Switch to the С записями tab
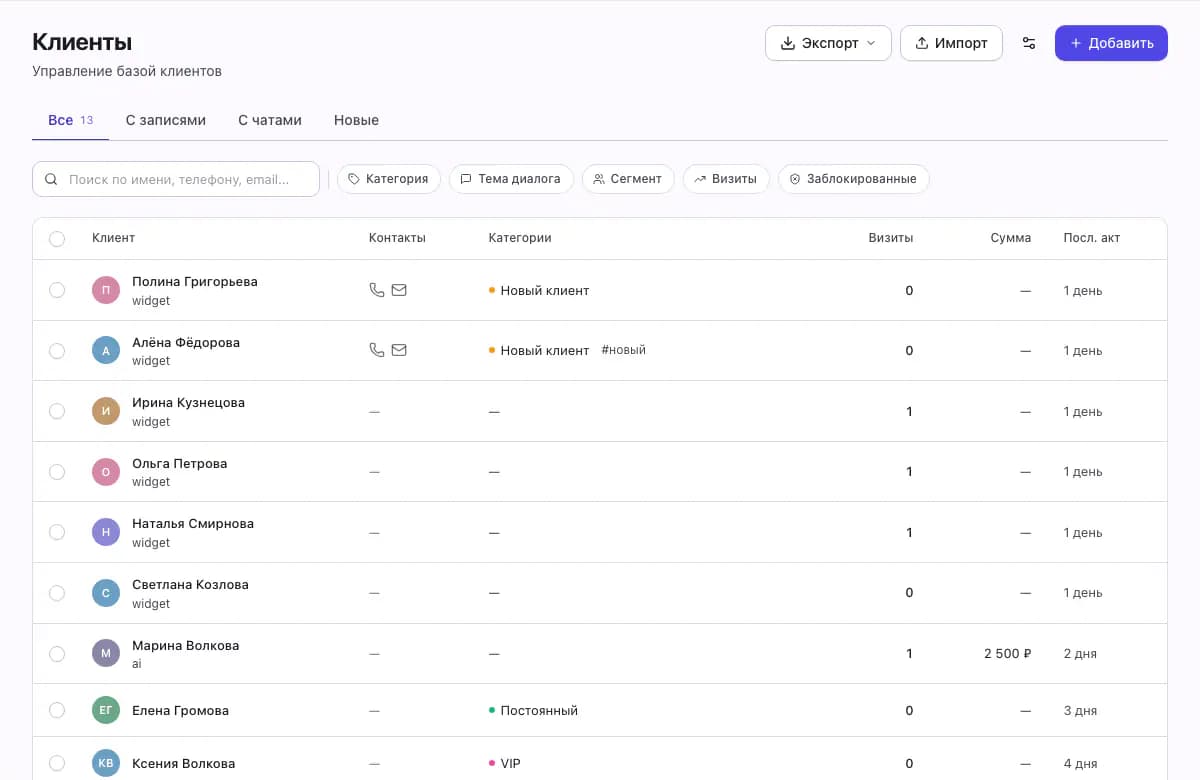1200x780 pixels. (166, 120)
